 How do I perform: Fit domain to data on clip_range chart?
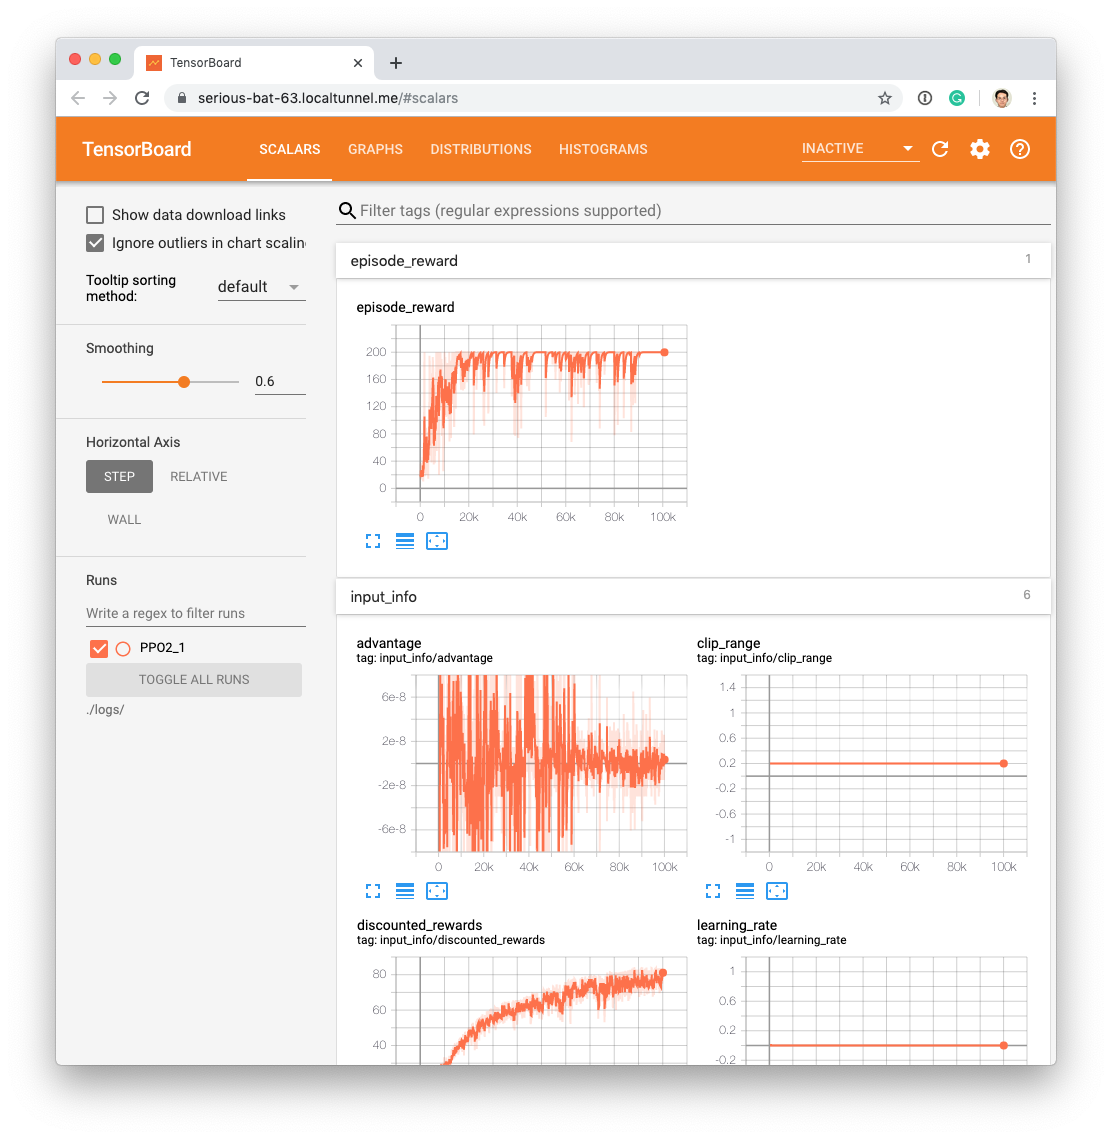[777, 890]
